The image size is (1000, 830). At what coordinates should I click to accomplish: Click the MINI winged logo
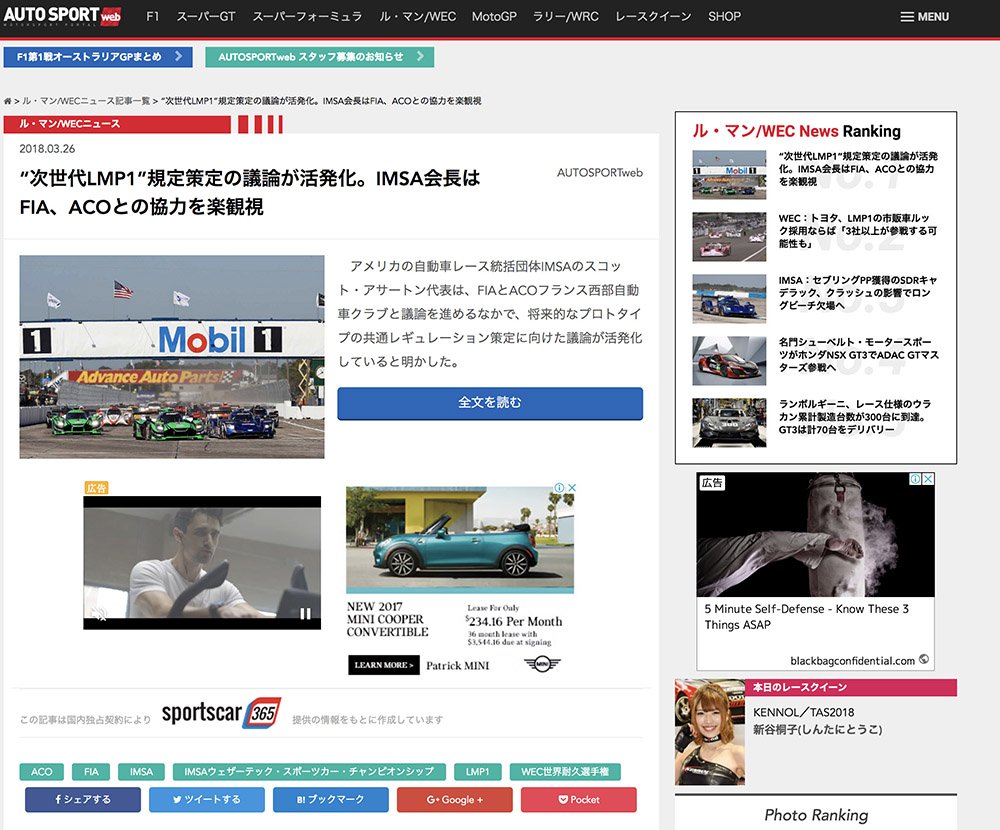(542, 665)
